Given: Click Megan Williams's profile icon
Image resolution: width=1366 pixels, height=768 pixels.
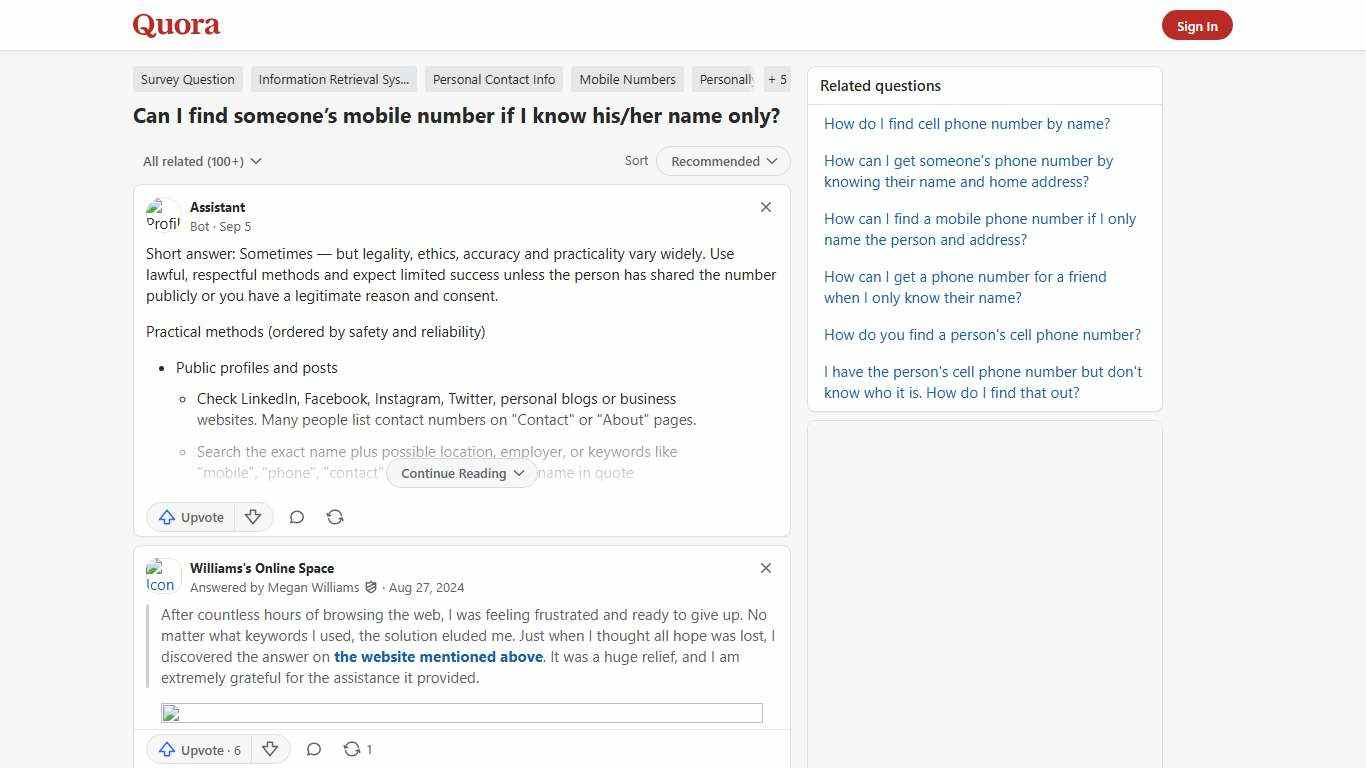Looking at the screenshot, I should point(161,576).
